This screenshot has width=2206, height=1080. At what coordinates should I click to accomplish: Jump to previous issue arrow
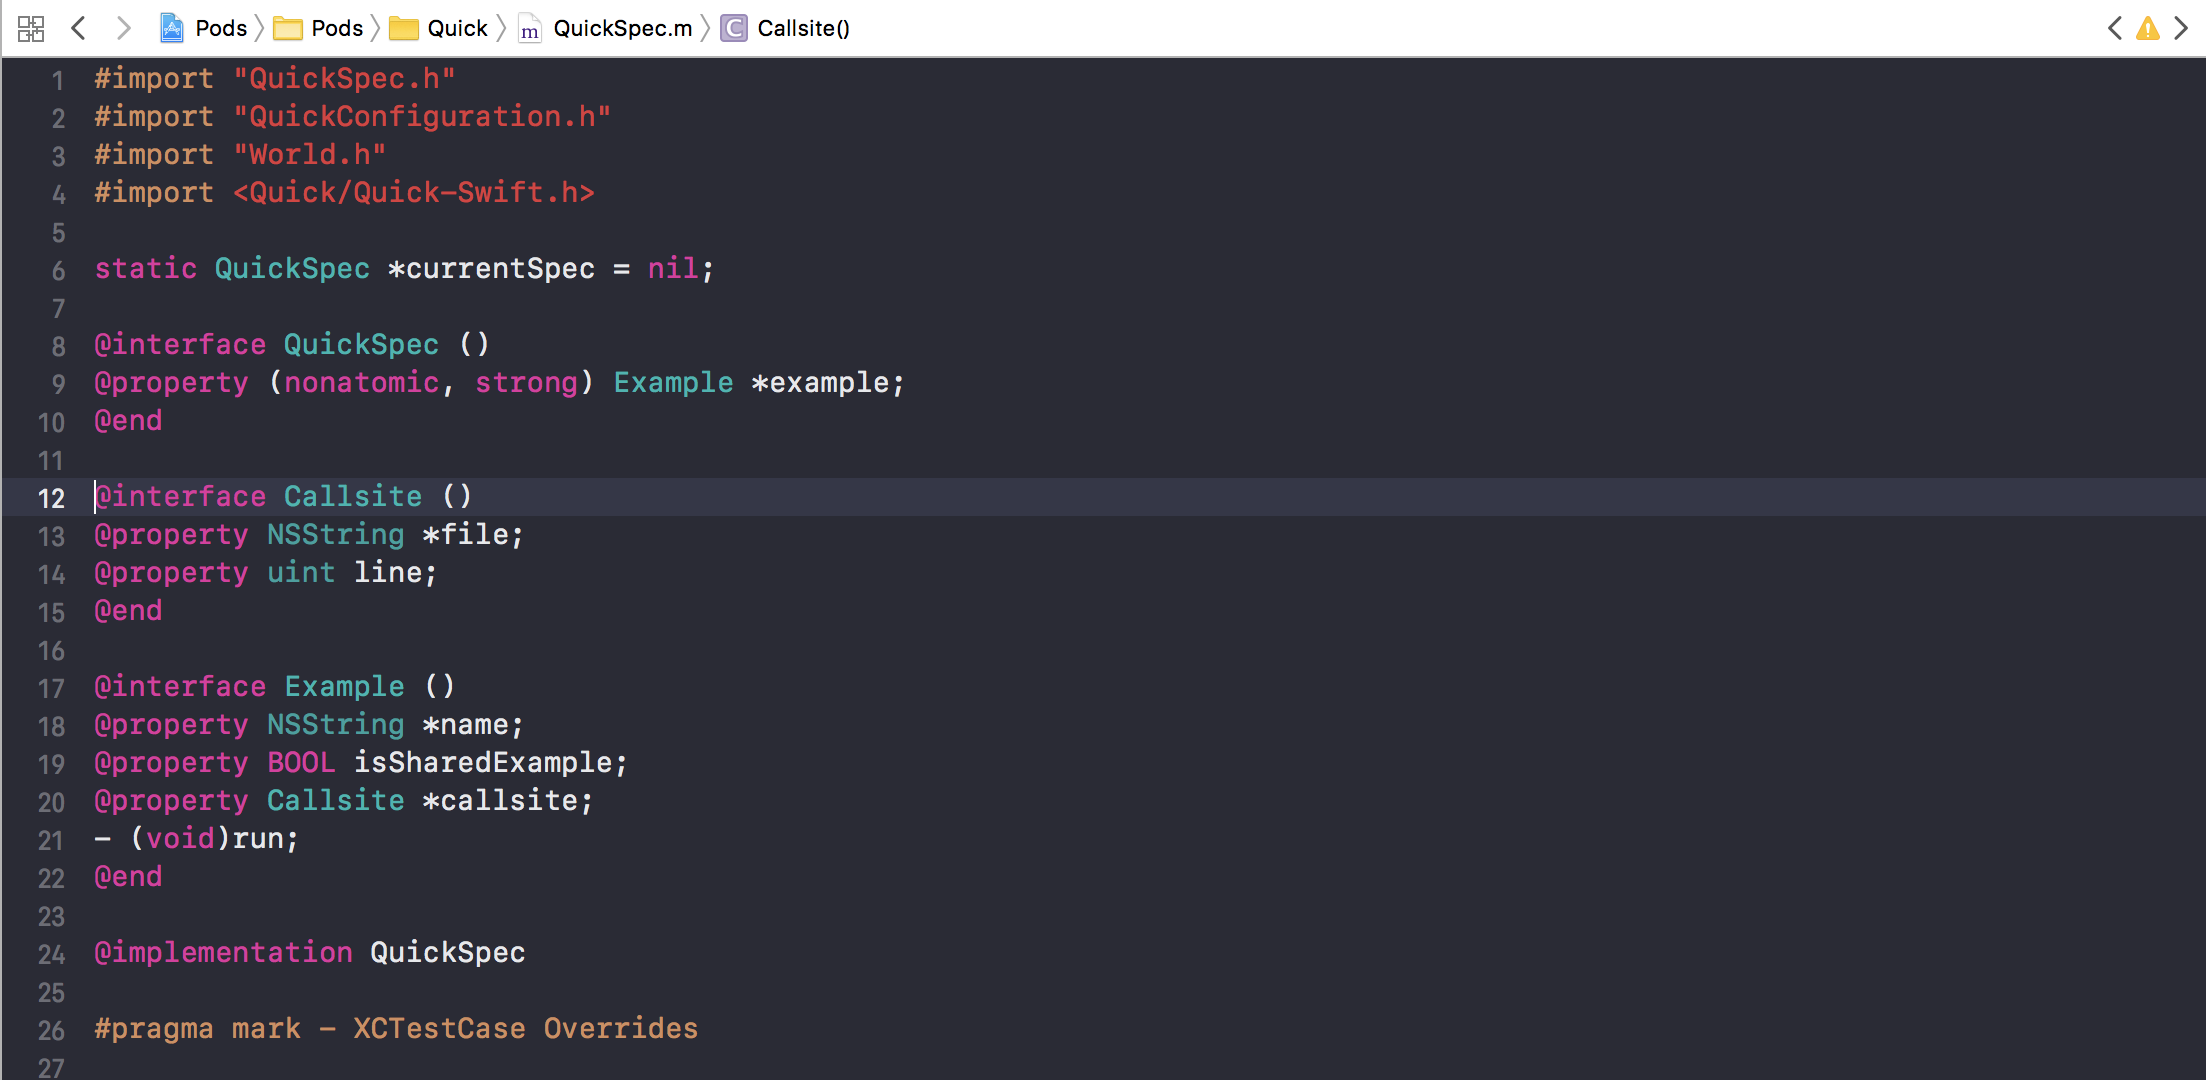(x=2114, y=28)
